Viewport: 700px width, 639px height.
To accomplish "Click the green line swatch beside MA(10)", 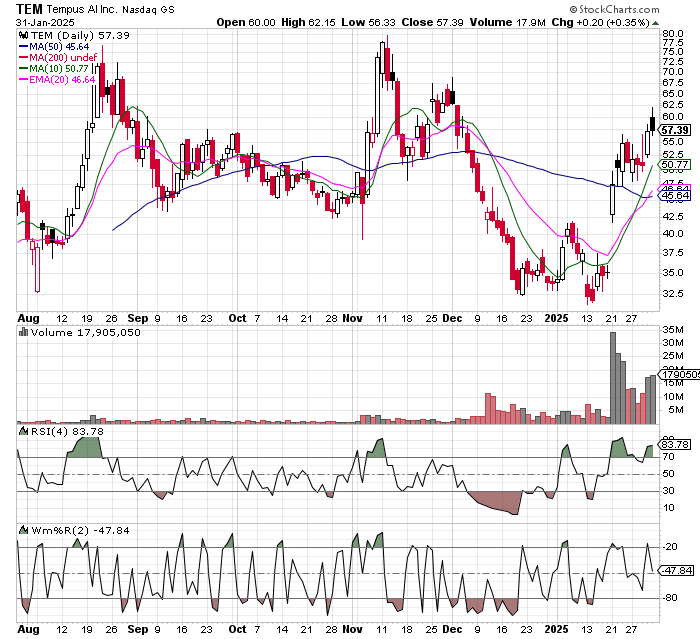I will (23, 69).
